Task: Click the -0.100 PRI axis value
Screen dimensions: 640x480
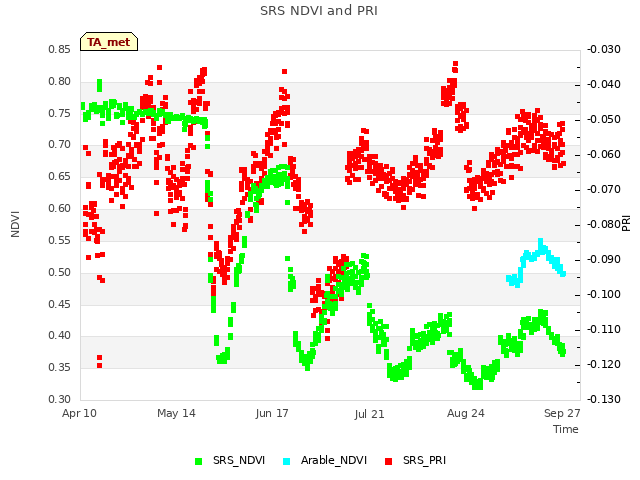Action: tap(604, 295)
